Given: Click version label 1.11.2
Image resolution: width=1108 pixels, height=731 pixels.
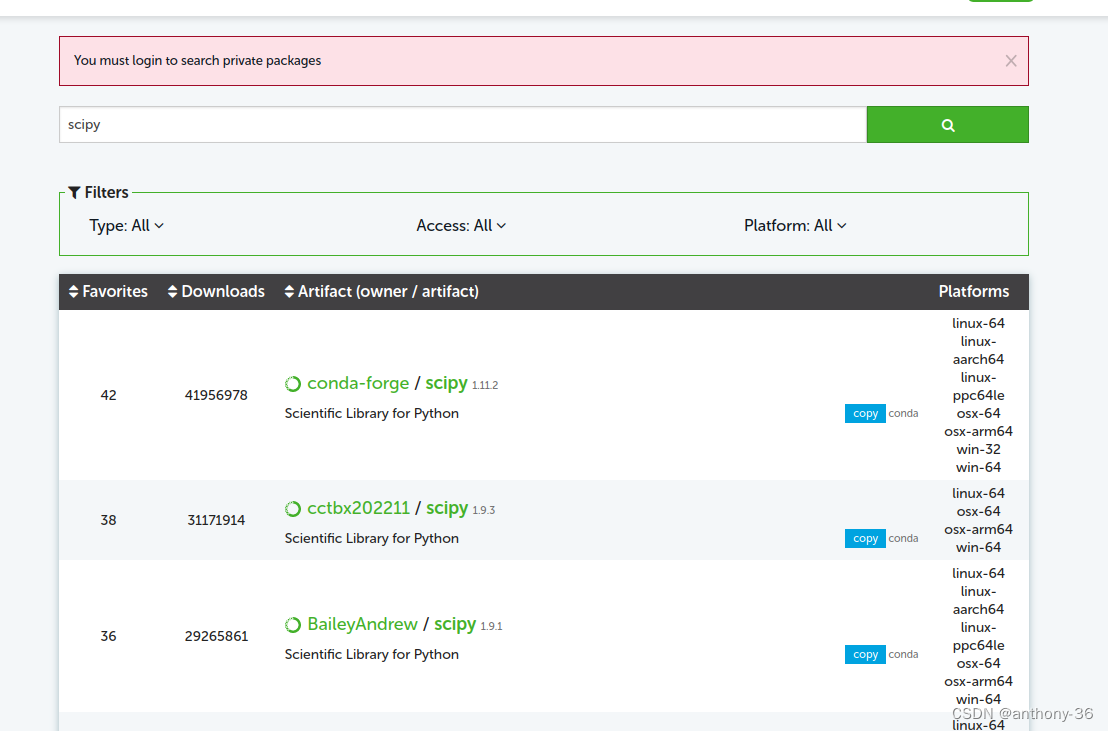Looking at the screenshot, I should (x=485, y=385).
